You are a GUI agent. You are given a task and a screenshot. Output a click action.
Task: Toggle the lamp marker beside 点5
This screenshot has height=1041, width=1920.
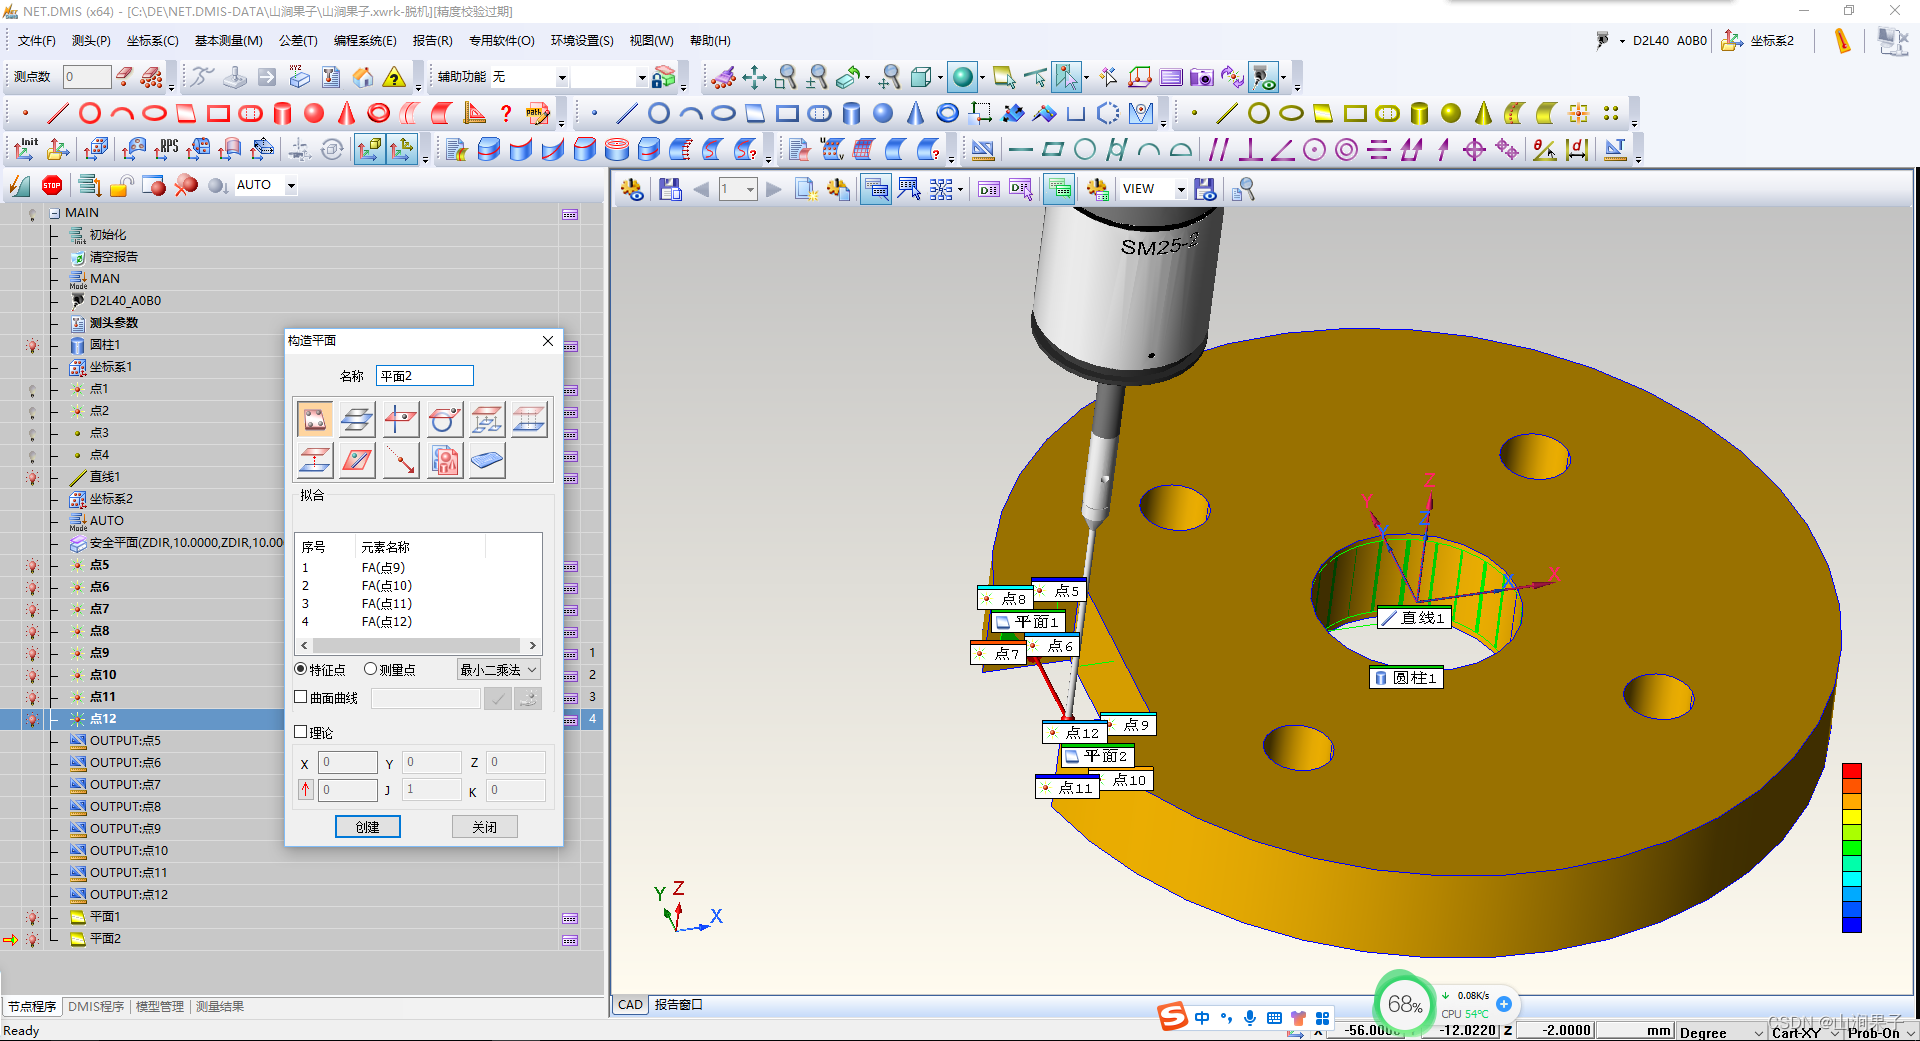(x=32, y=565)
